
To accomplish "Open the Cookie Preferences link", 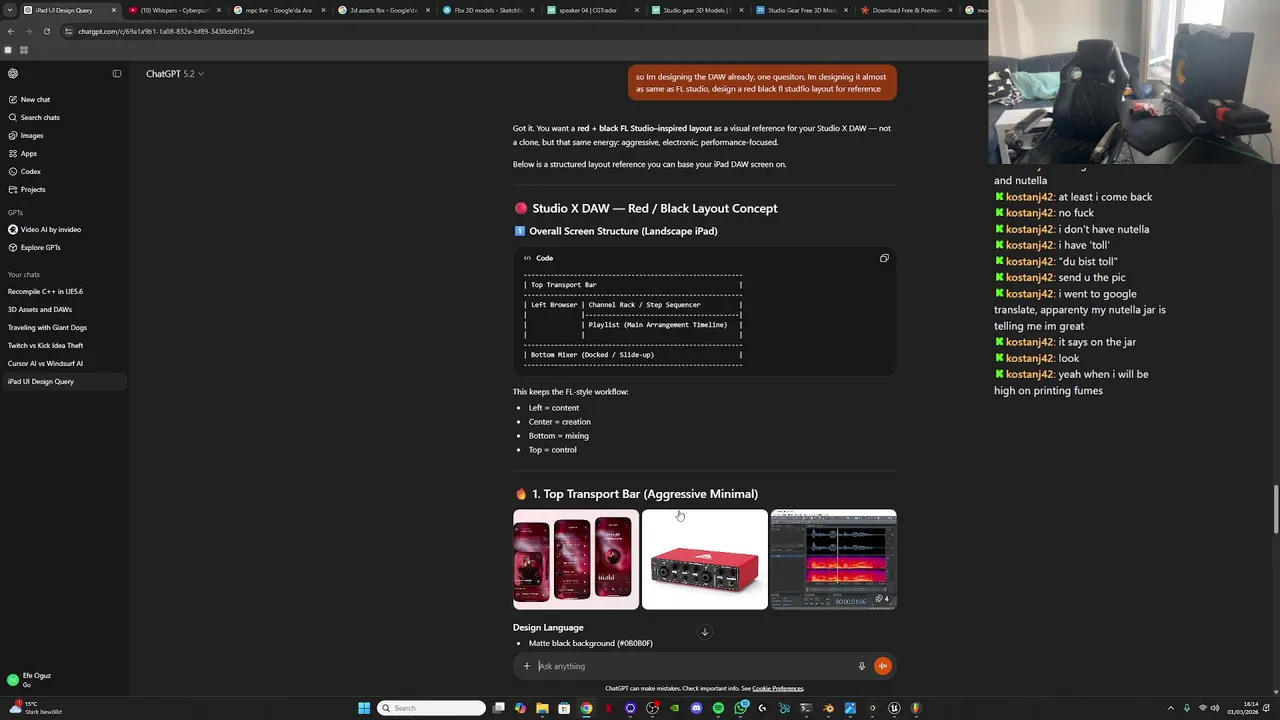I will point(778,688).
